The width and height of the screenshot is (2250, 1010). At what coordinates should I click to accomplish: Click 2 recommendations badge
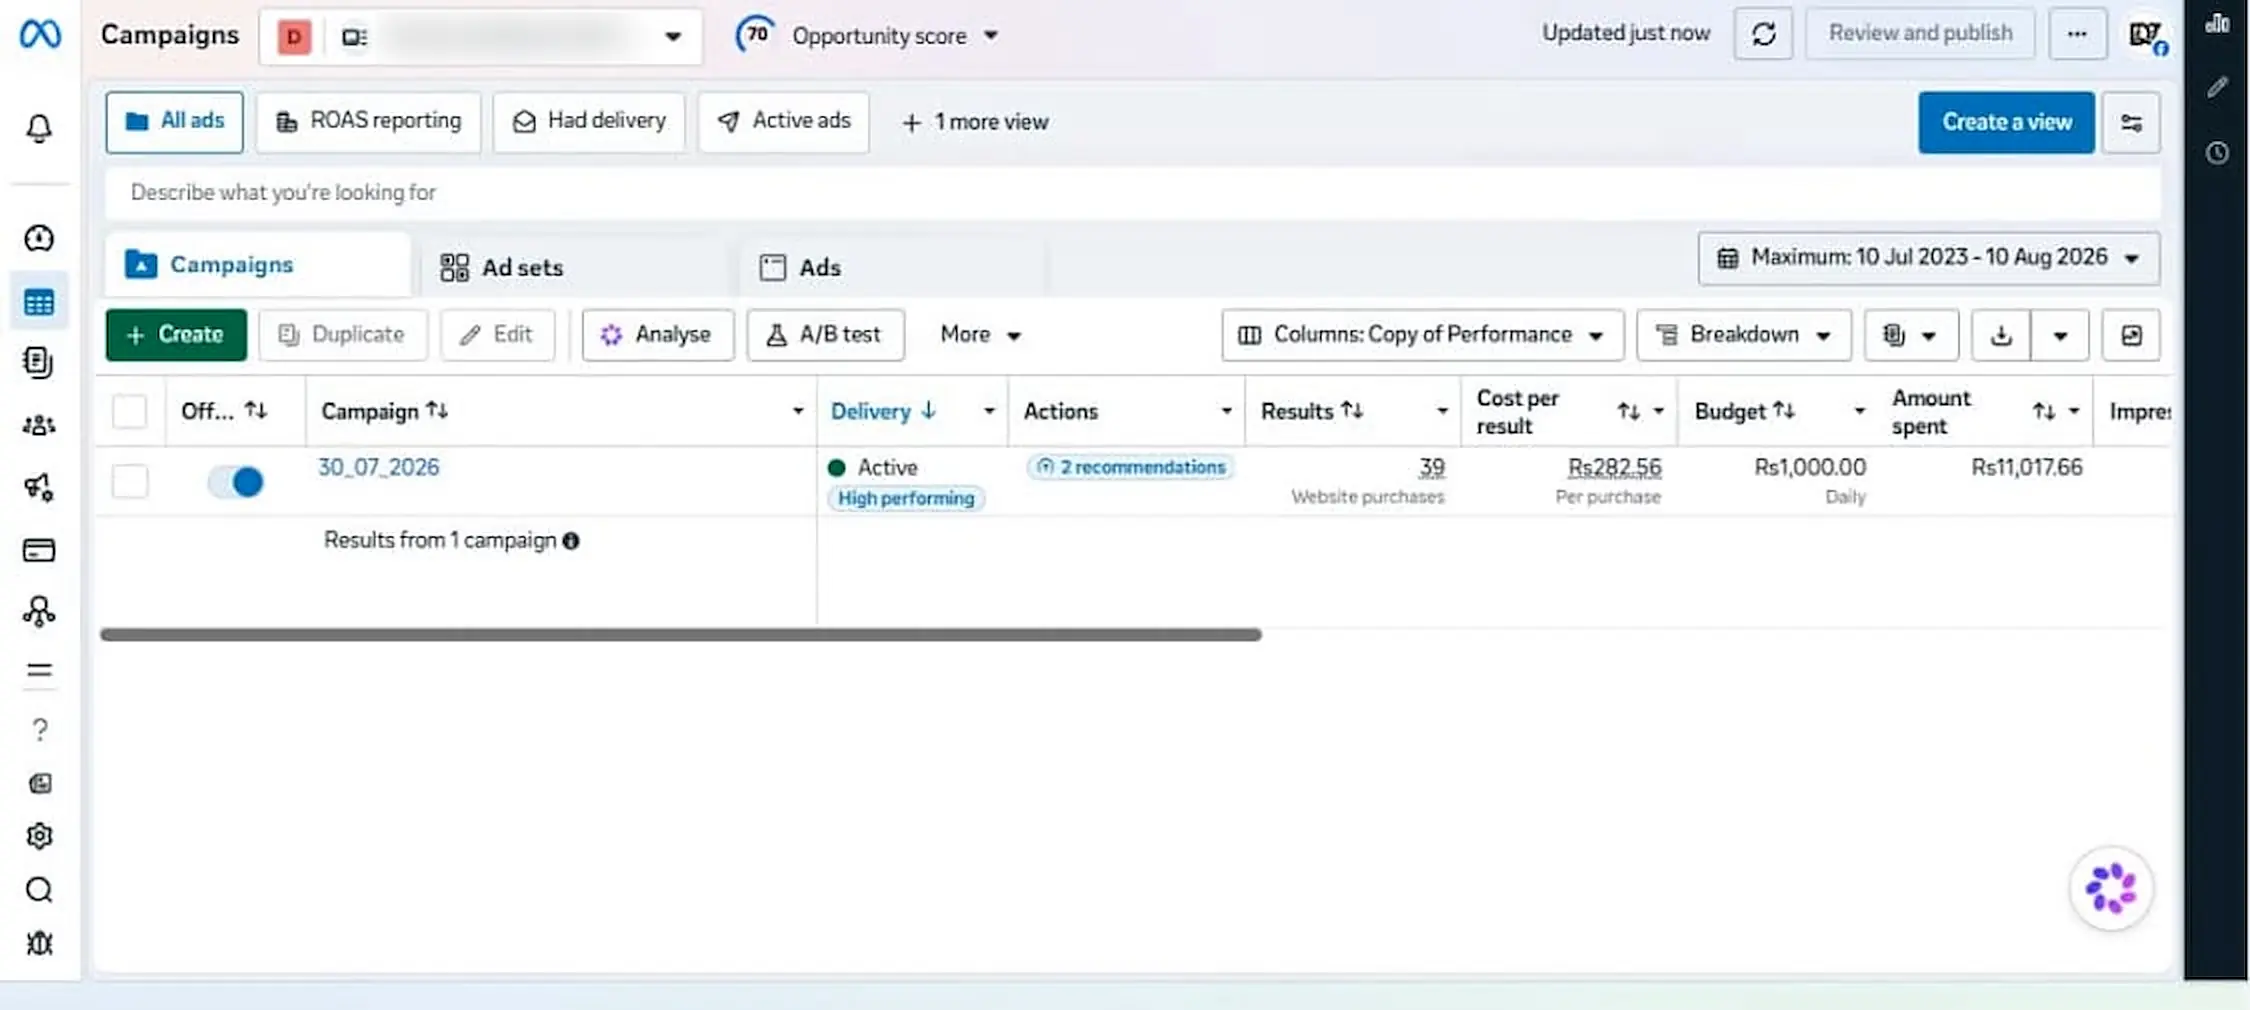[1130, 467]
